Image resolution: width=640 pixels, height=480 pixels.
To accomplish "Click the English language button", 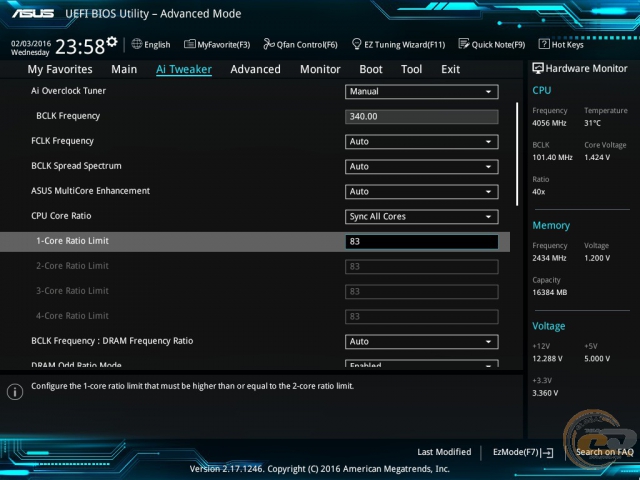I will (x=151, y=44).
